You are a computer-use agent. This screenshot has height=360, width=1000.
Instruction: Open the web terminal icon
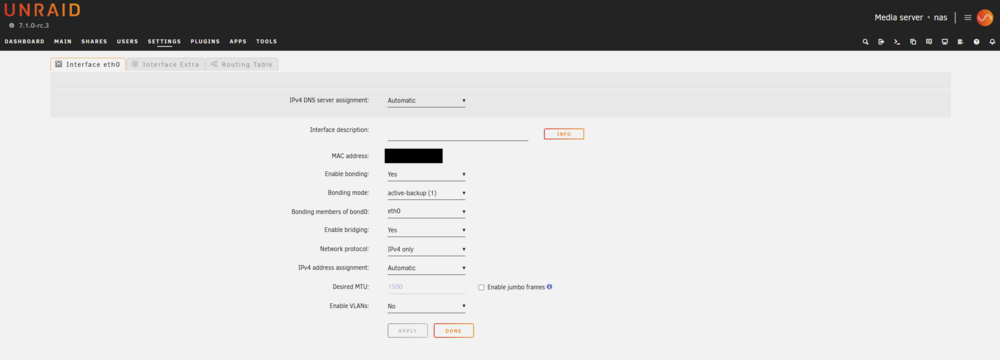(x=897, y=41)
